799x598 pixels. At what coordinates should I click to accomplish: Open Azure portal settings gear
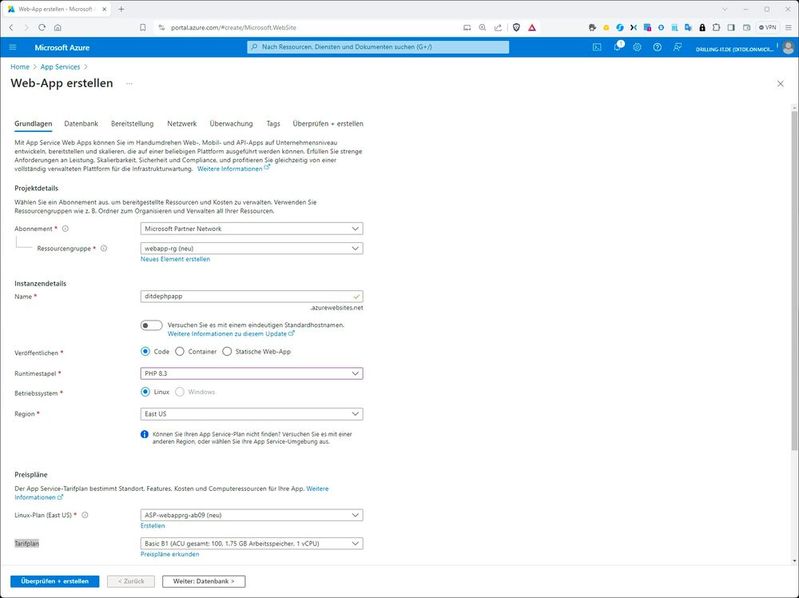coord(637,47)
